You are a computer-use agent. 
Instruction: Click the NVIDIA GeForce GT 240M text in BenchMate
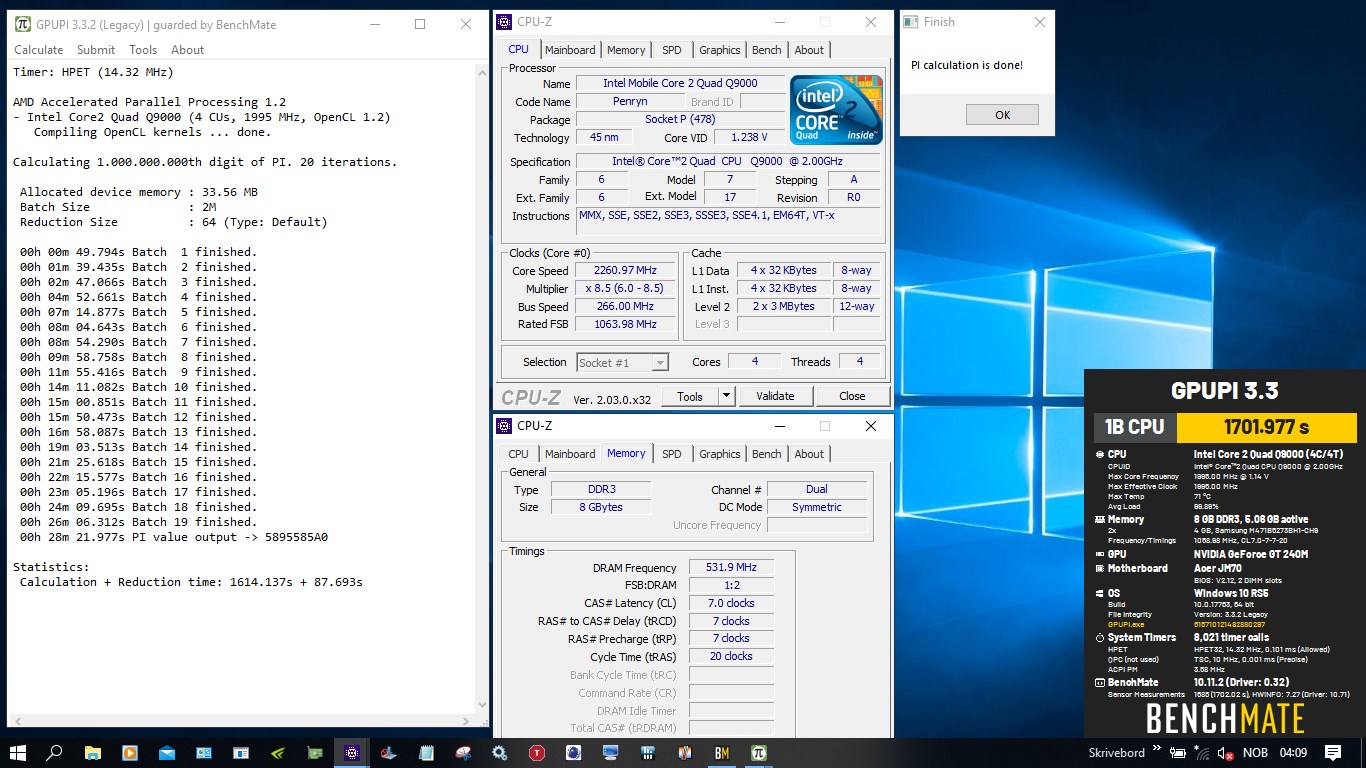1250,554
